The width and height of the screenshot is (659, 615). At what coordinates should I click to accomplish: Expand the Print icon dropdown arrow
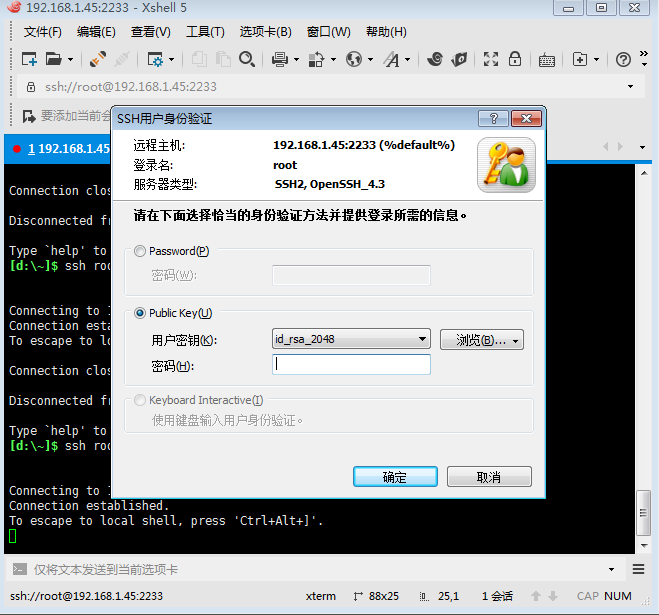[296, 60]
